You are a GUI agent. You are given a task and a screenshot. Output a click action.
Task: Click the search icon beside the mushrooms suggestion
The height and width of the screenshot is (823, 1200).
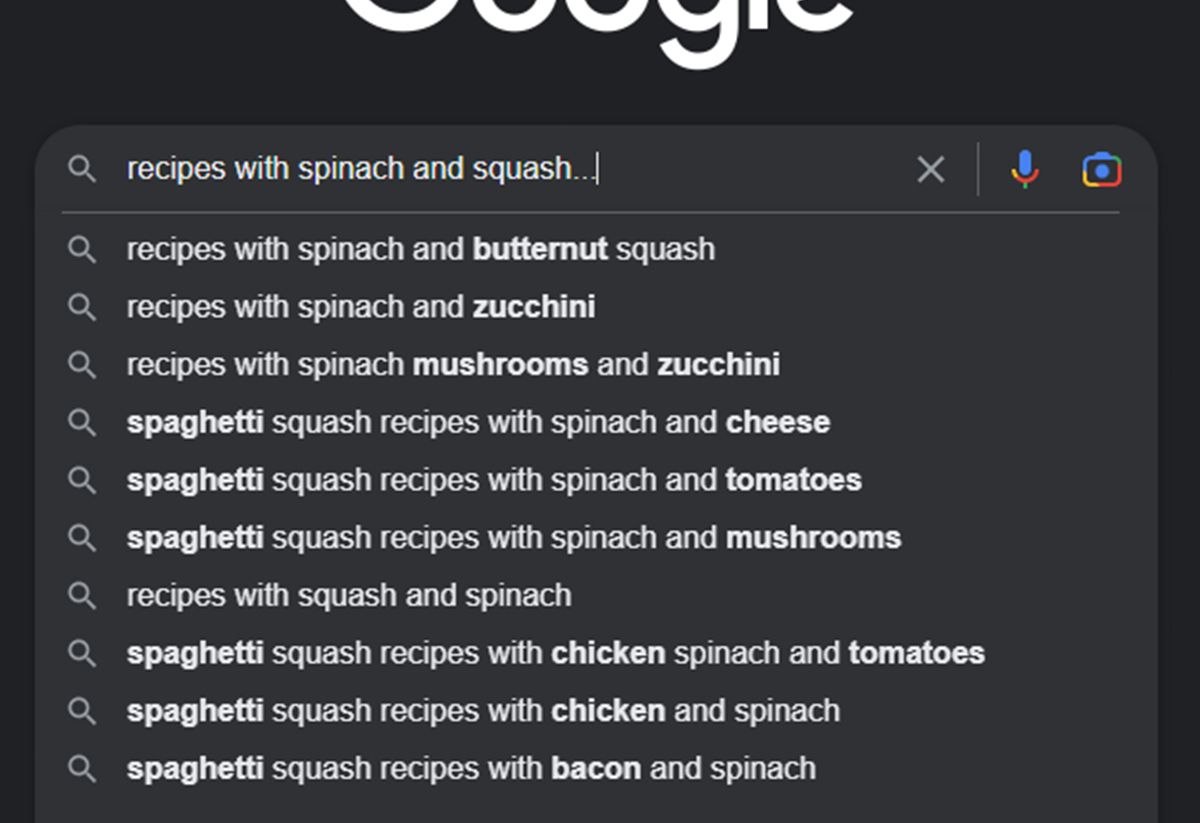(83, 537)
